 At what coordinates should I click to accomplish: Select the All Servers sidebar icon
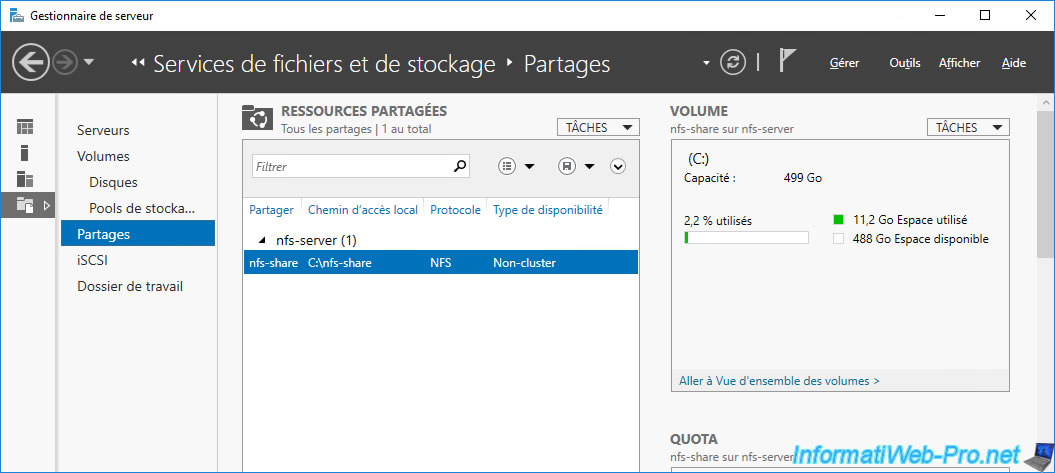click(25, 180)
